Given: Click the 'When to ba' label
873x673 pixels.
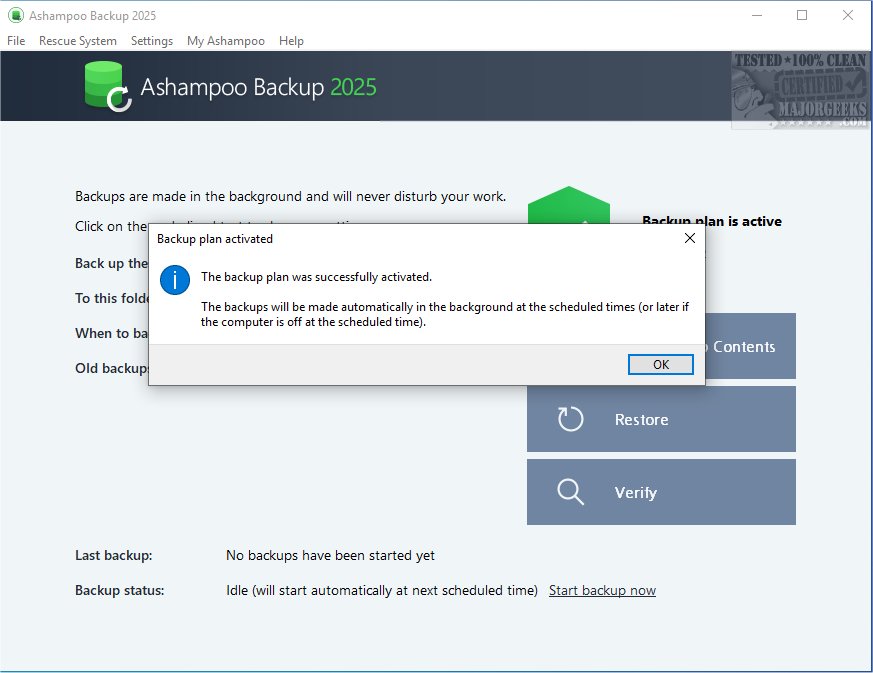Looking at the screenshot, I should click(112, 333).
